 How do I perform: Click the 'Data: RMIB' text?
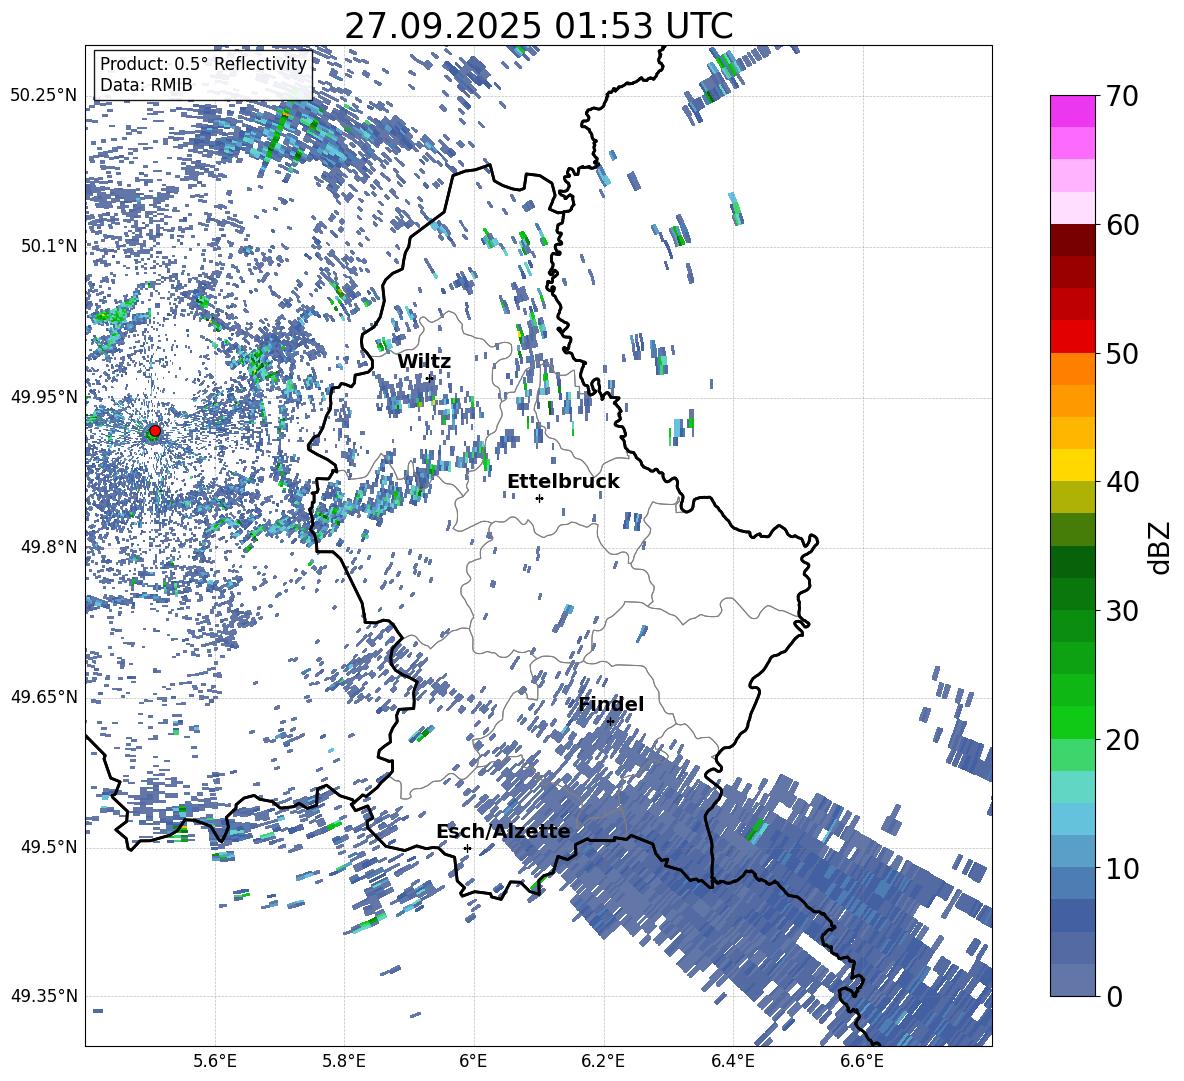point(146,85)
